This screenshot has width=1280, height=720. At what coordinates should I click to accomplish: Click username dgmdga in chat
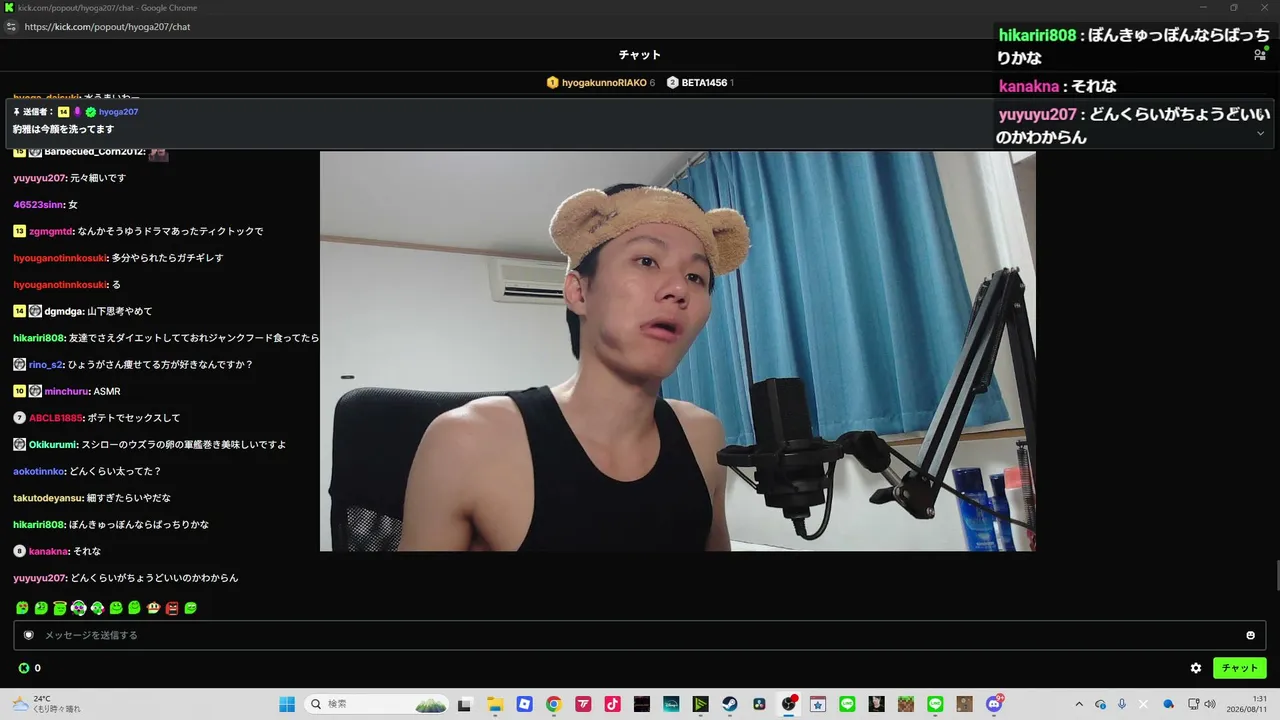(64, 311)
